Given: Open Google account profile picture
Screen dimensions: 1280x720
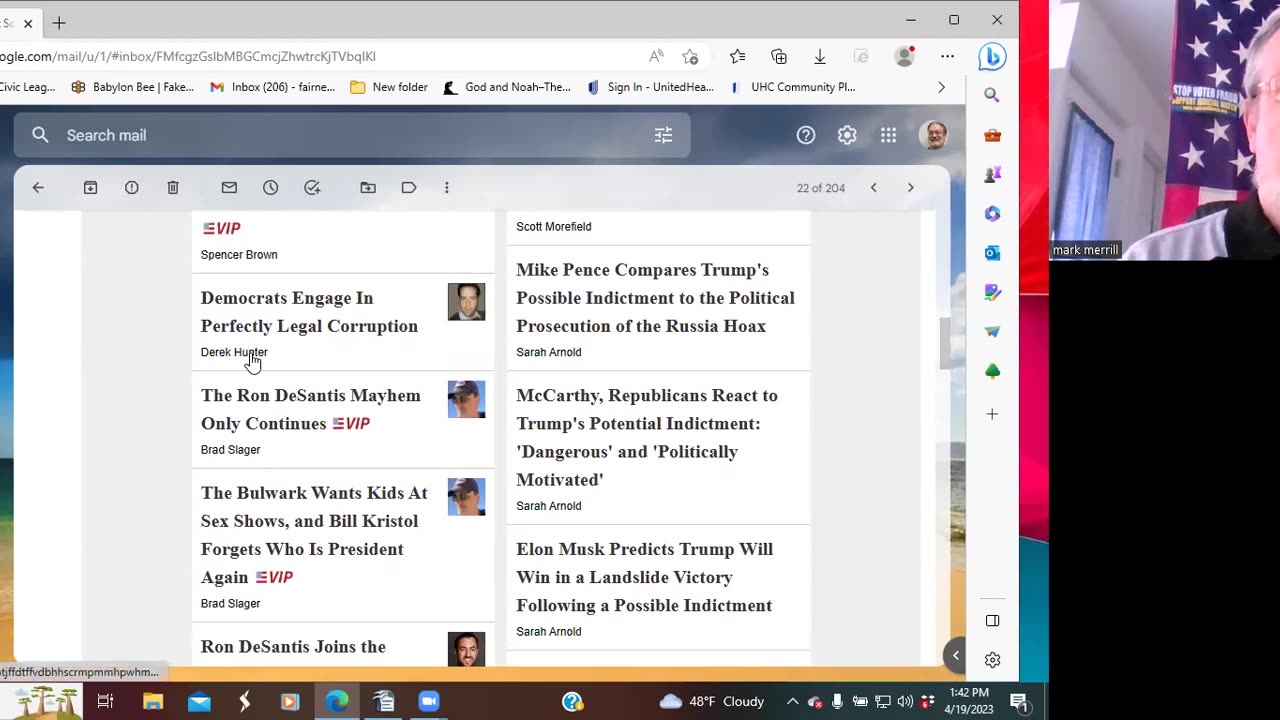Looking at the screenshot, I should [x=933, y=135].
